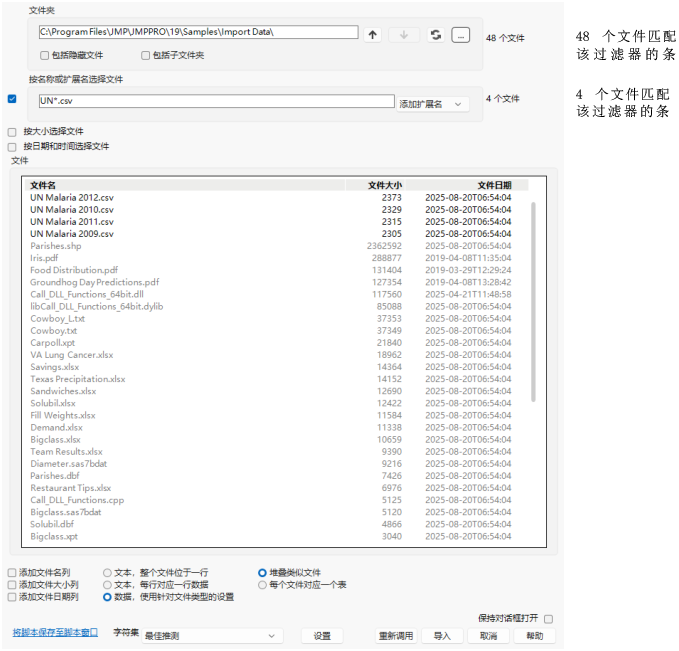This screenshot has height=651, width=679.
Task: Open the 添加扩展名 dropdown
Action: point(433,104)
